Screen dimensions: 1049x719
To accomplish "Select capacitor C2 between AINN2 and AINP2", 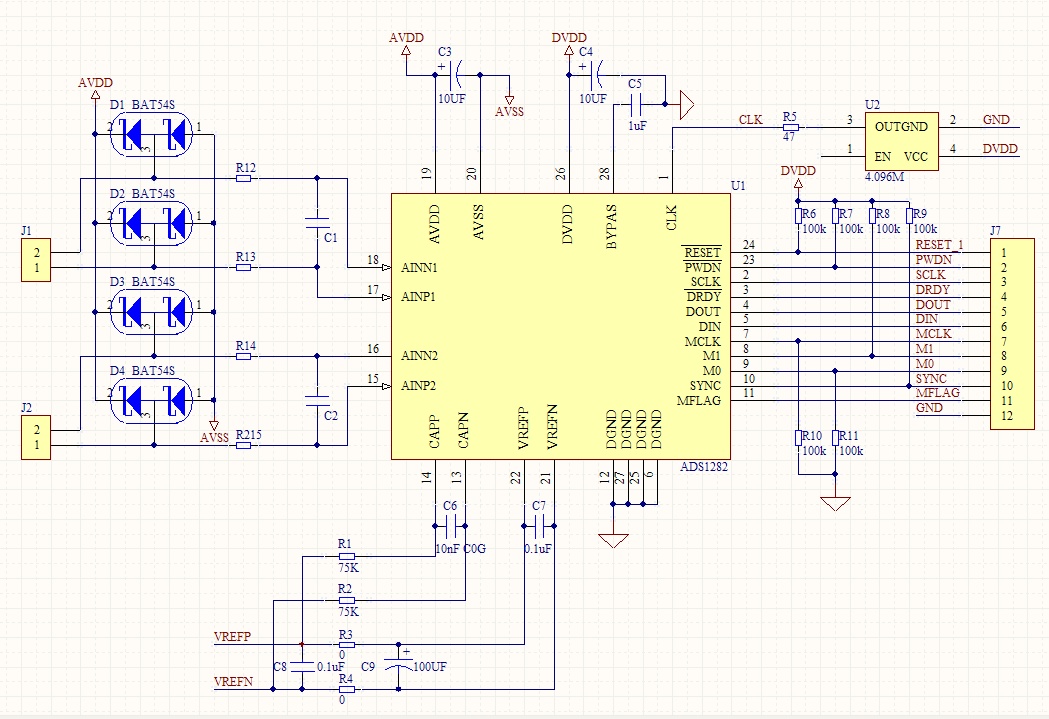I will click(317, 401).
